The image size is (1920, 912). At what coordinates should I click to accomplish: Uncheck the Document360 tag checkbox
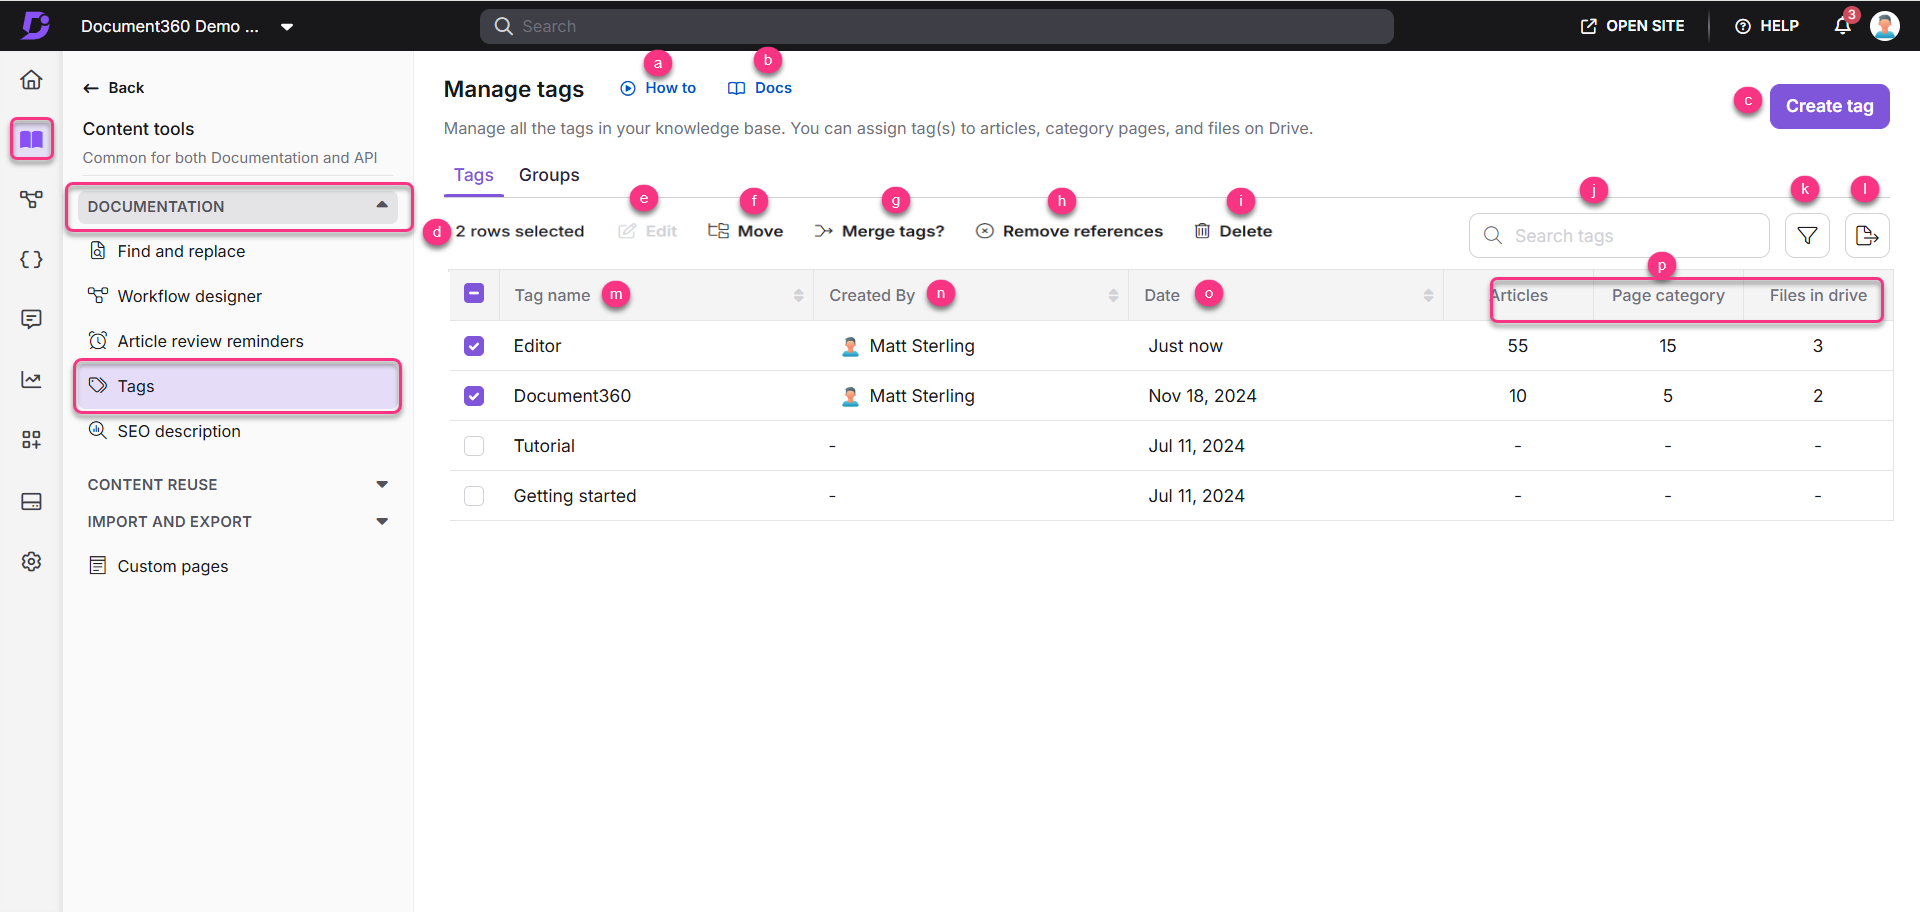point(474,396)
